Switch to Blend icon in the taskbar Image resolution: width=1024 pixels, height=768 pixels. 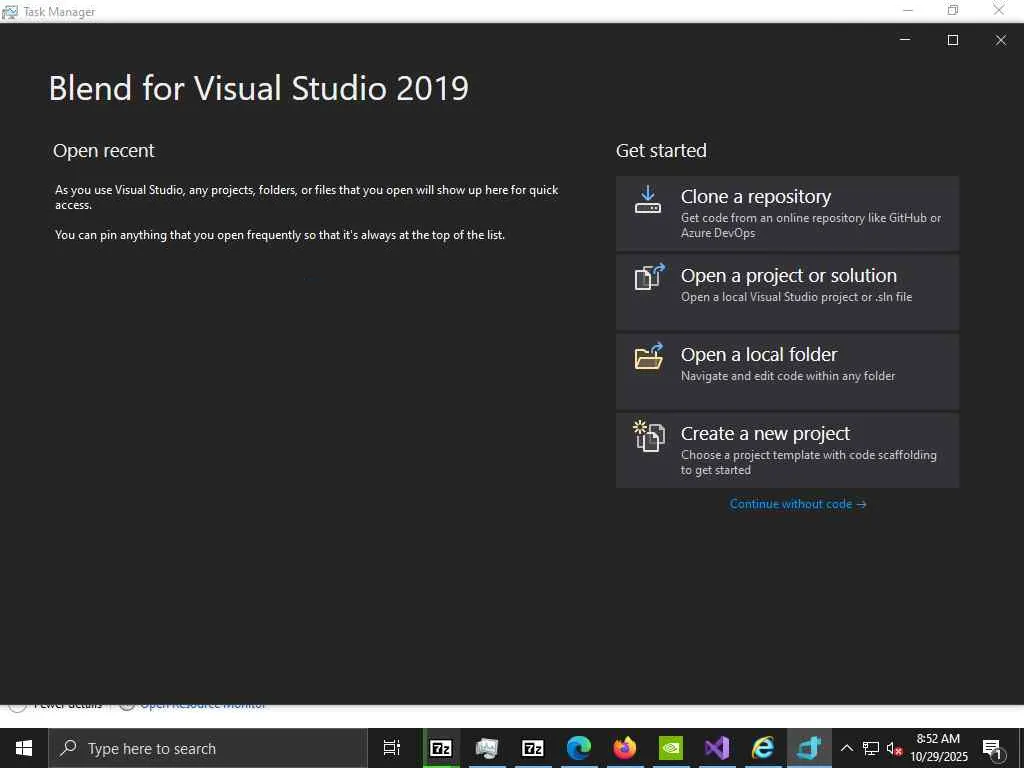point(809,748)
